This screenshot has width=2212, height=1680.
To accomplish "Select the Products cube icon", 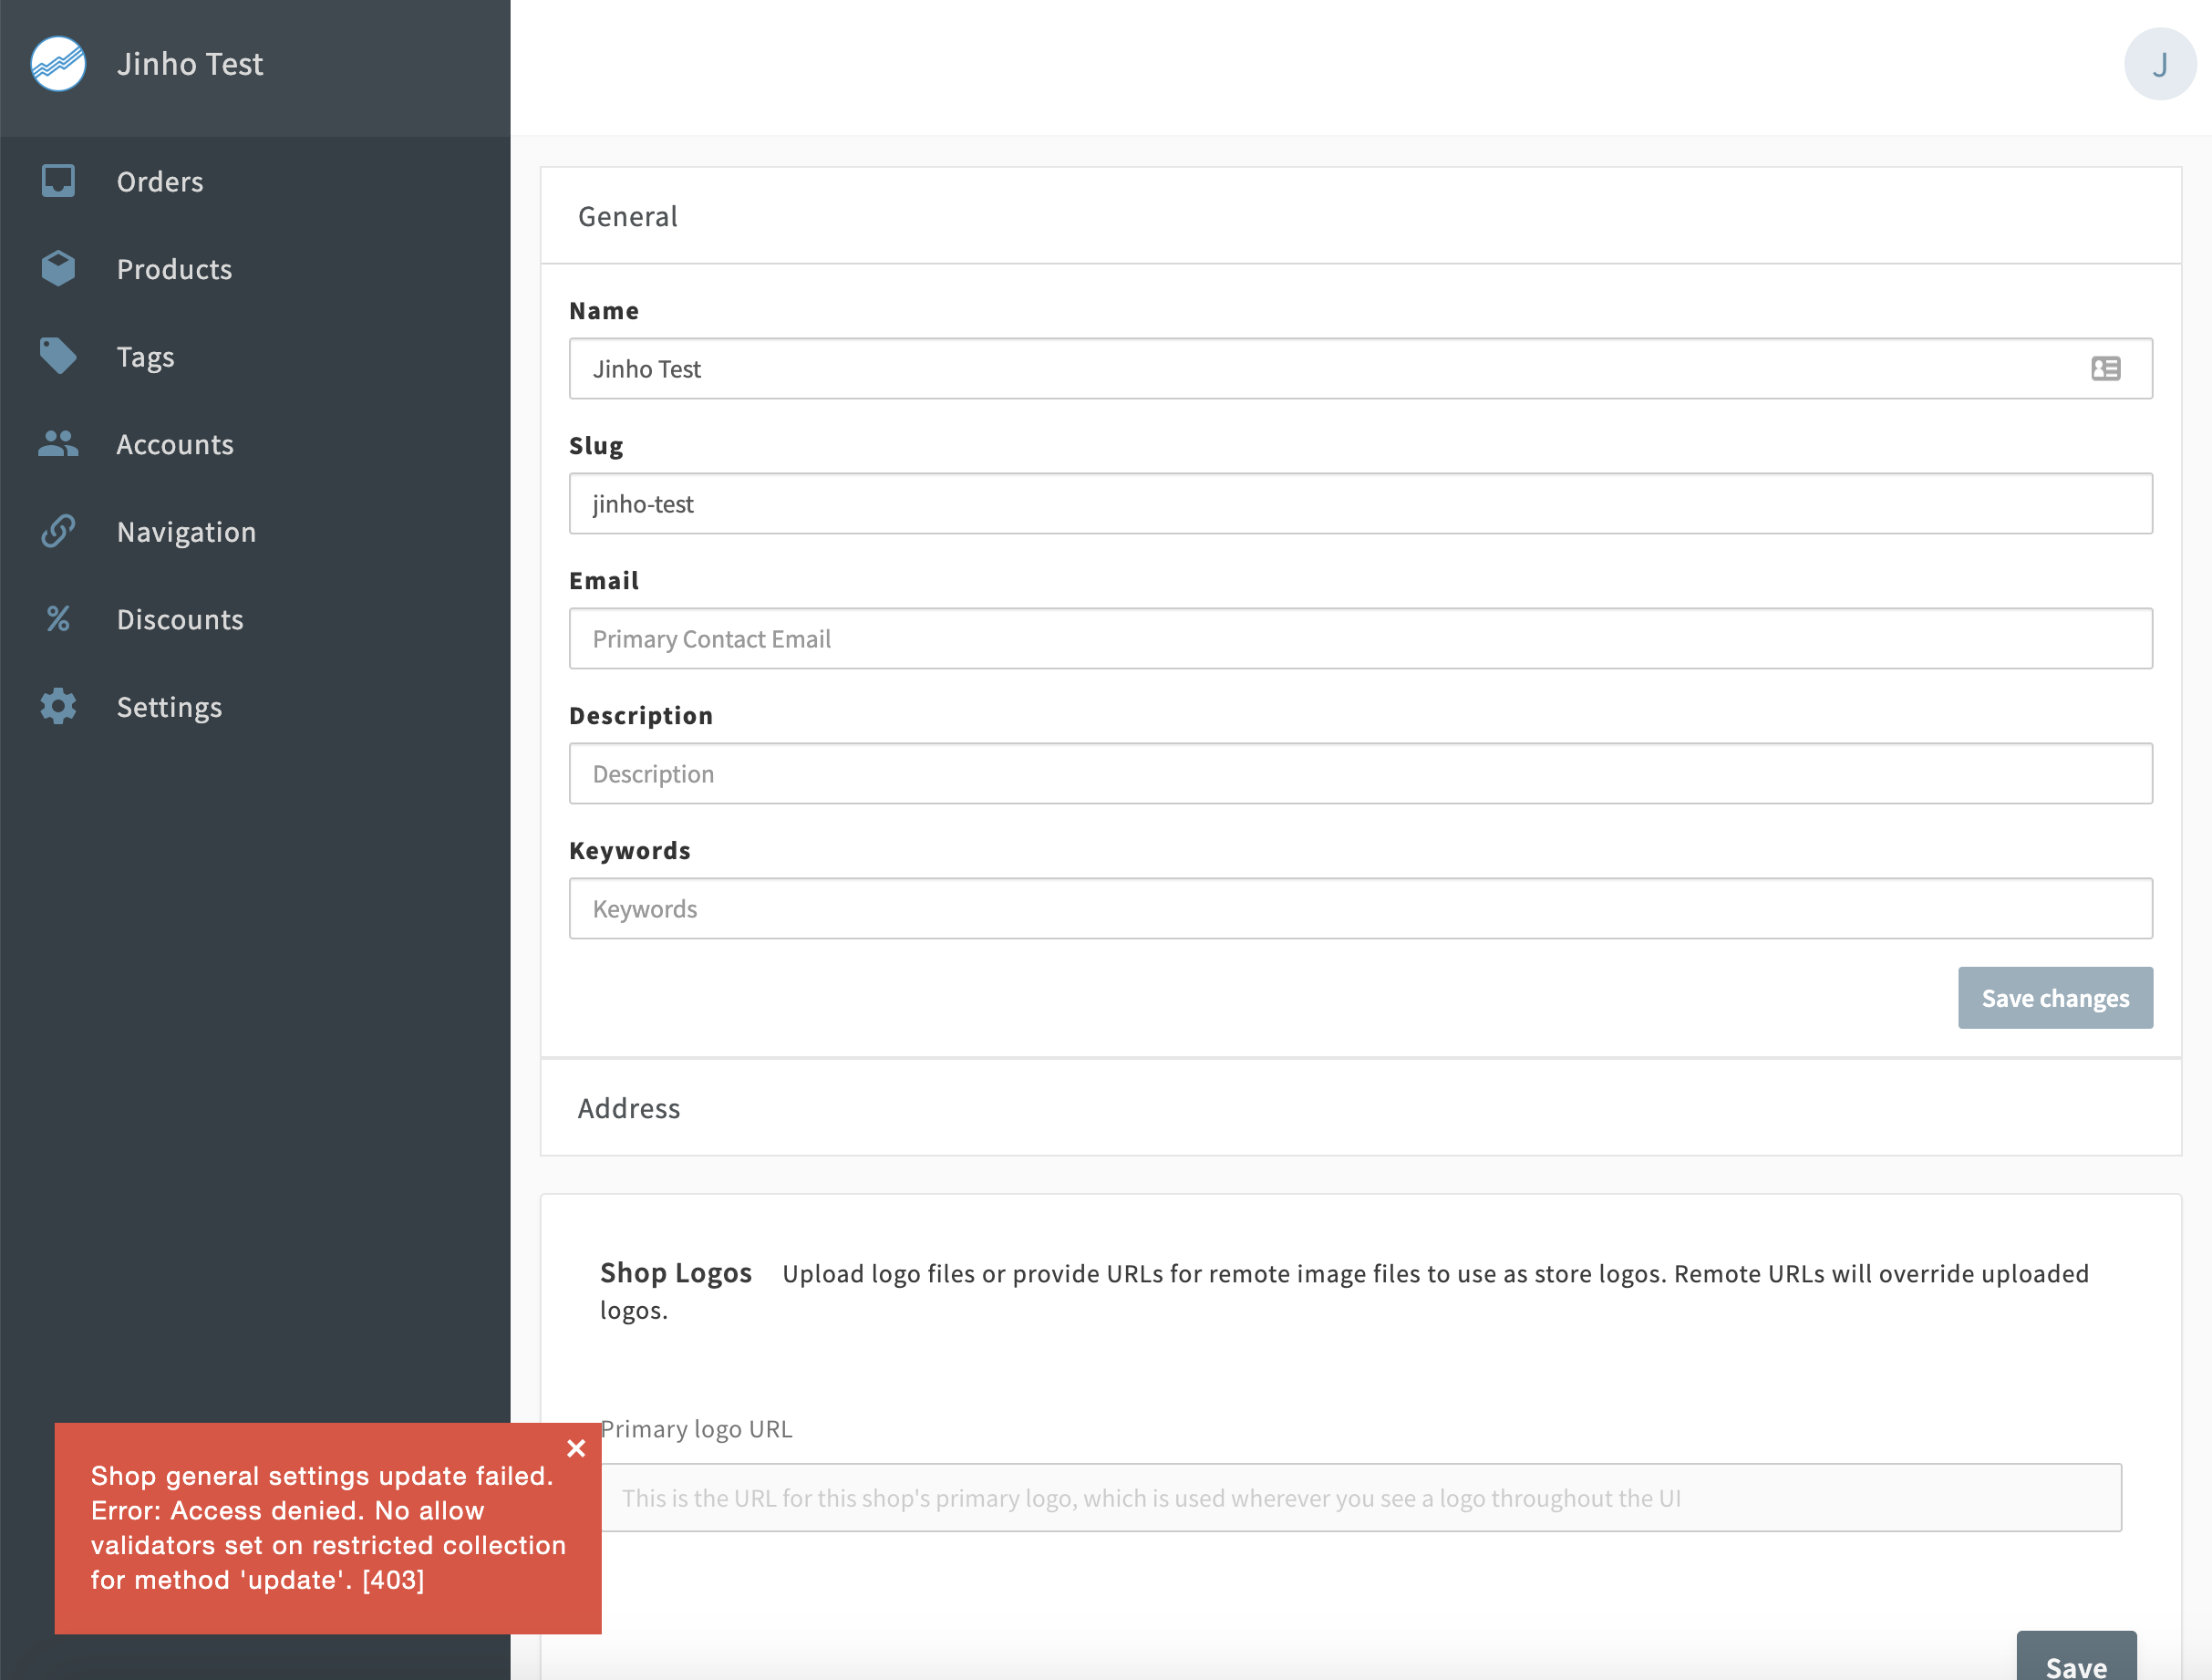I will pos(57,268).
